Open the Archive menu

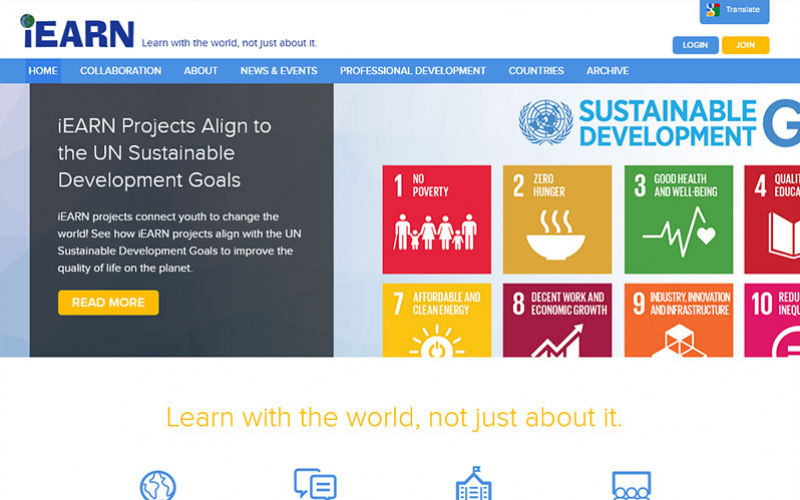pyautogui.click(x=607, y=71)
